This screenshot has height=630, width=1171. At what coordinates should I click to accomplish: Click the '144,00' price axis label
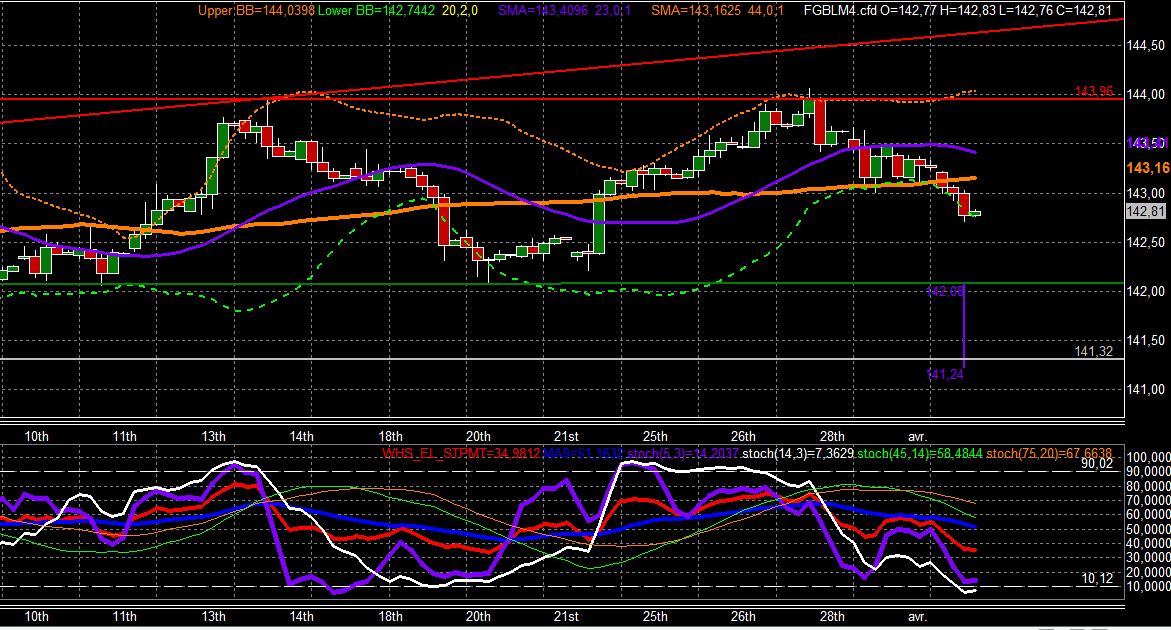(1146, 94)
